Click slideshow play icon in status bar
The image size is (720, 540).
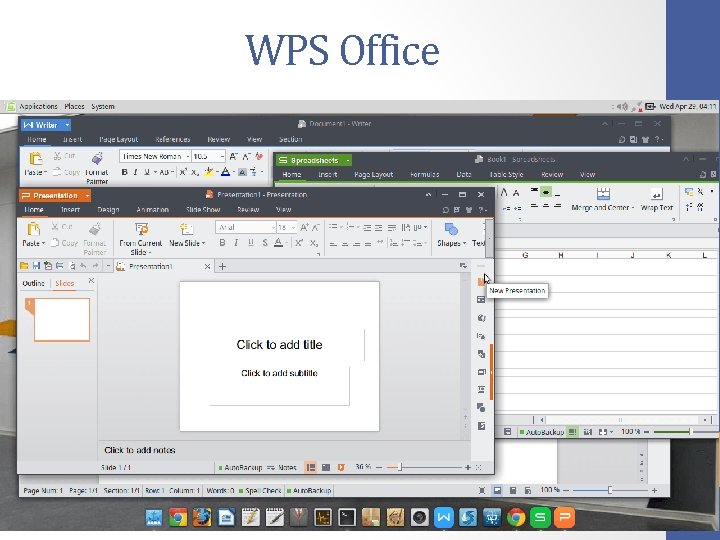(x=341, y=467)
